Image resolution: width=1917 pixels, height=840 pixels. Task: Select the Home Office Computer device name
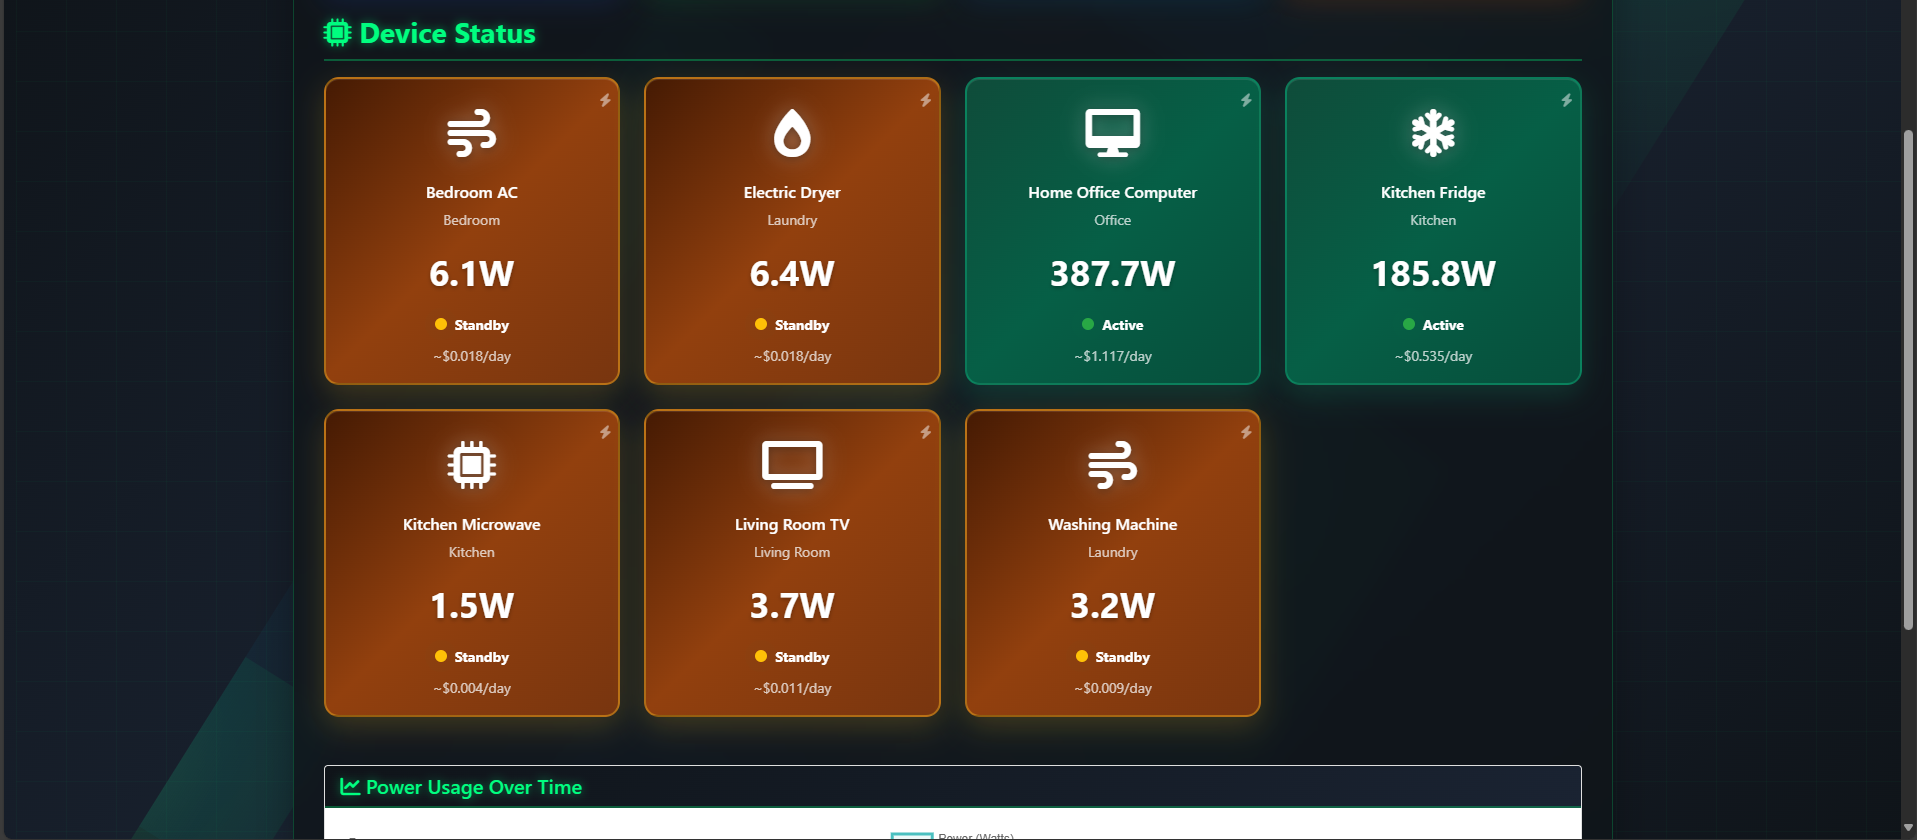1112,192
